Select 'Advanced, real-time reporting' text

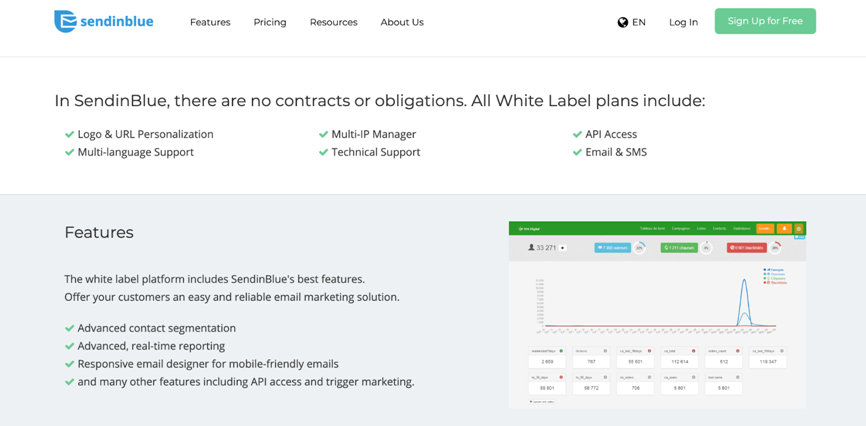click(x=151, y=346)
